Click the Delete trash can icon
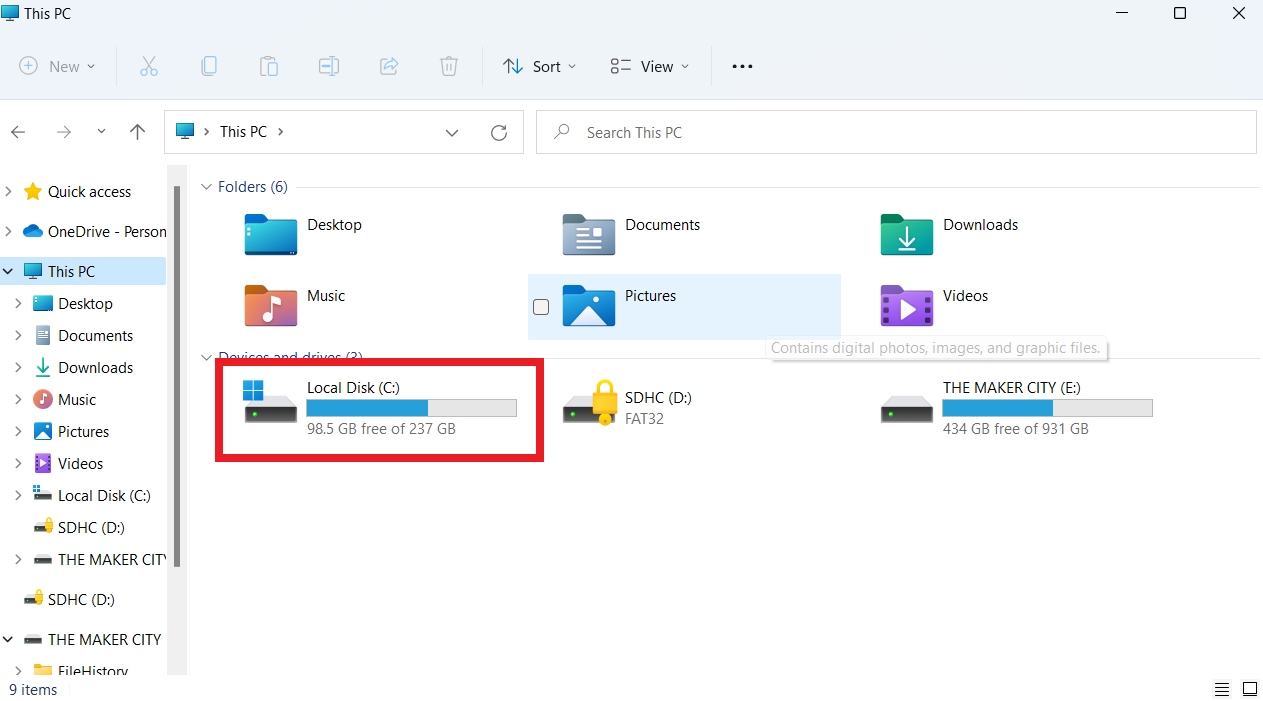 coord(449,66)
